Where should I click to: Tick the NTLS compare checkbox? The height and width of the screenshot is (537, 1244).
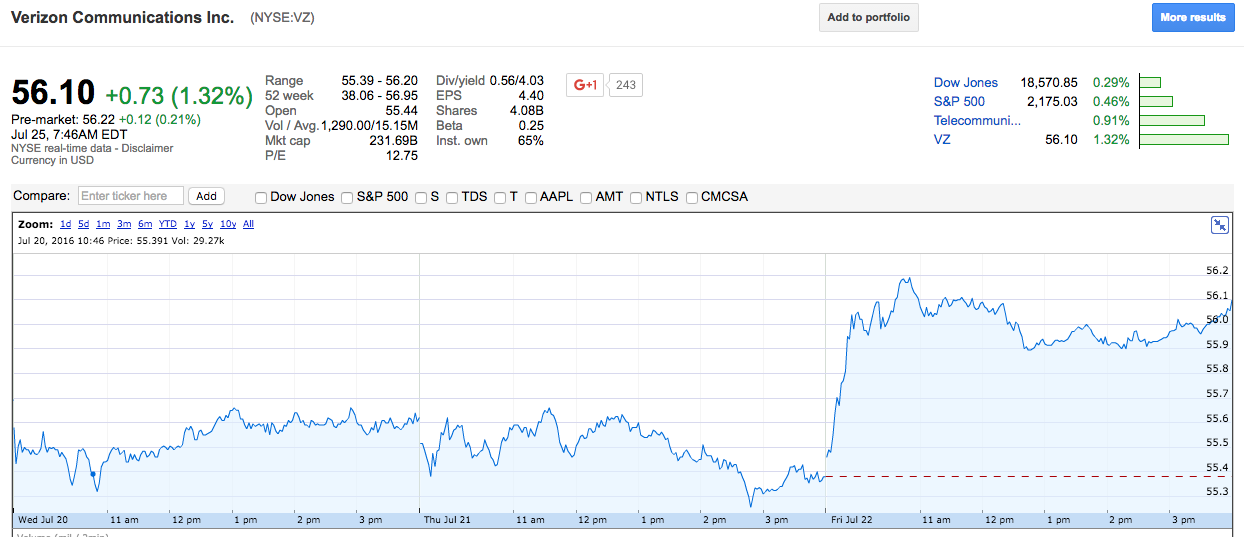[636, 197]
